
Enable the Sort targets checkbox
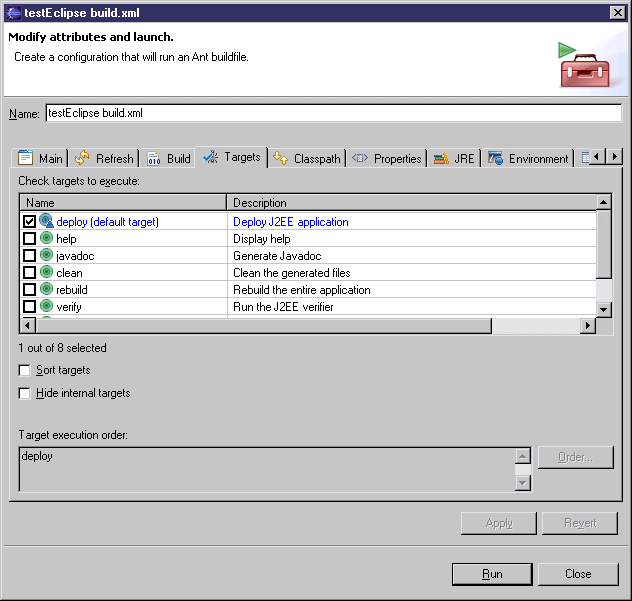[25, 371]
